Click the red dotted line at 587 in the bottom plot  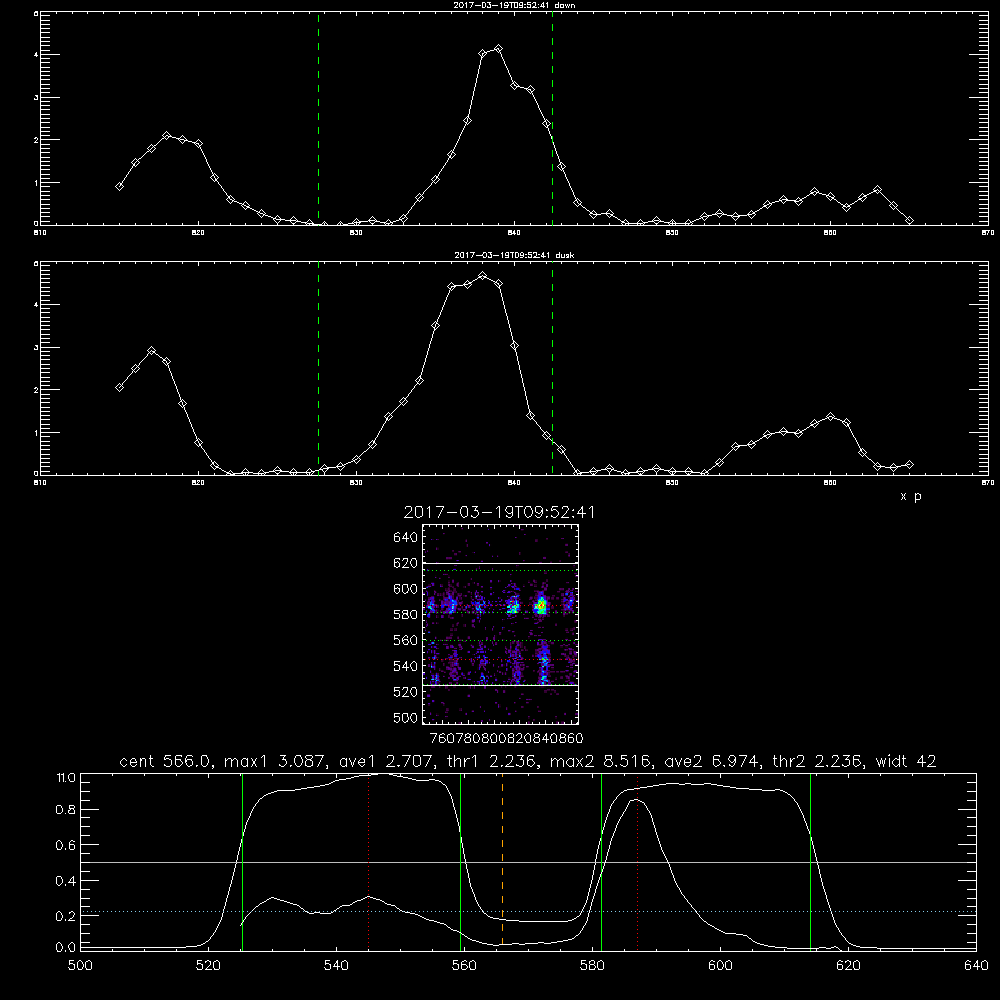(637, 861)
